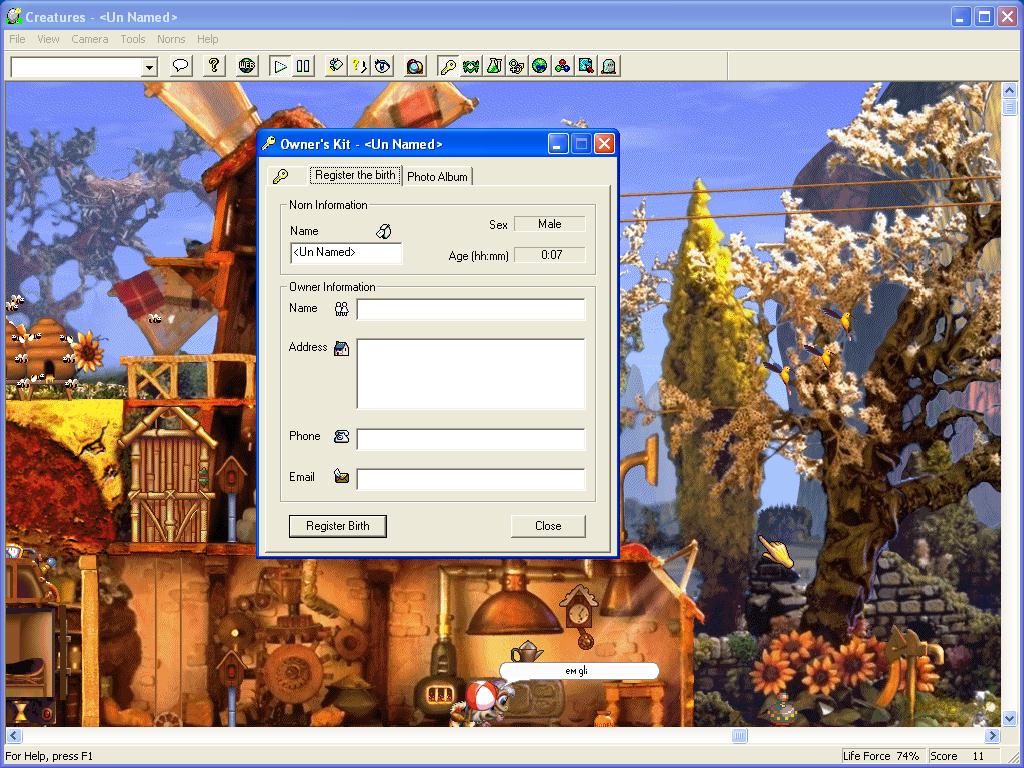Click the key icon beside the tabs

point(281,176)
